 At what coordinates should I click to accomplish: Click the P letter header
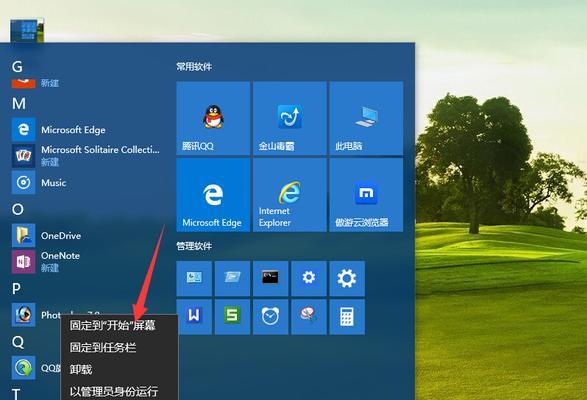point(16,288)
